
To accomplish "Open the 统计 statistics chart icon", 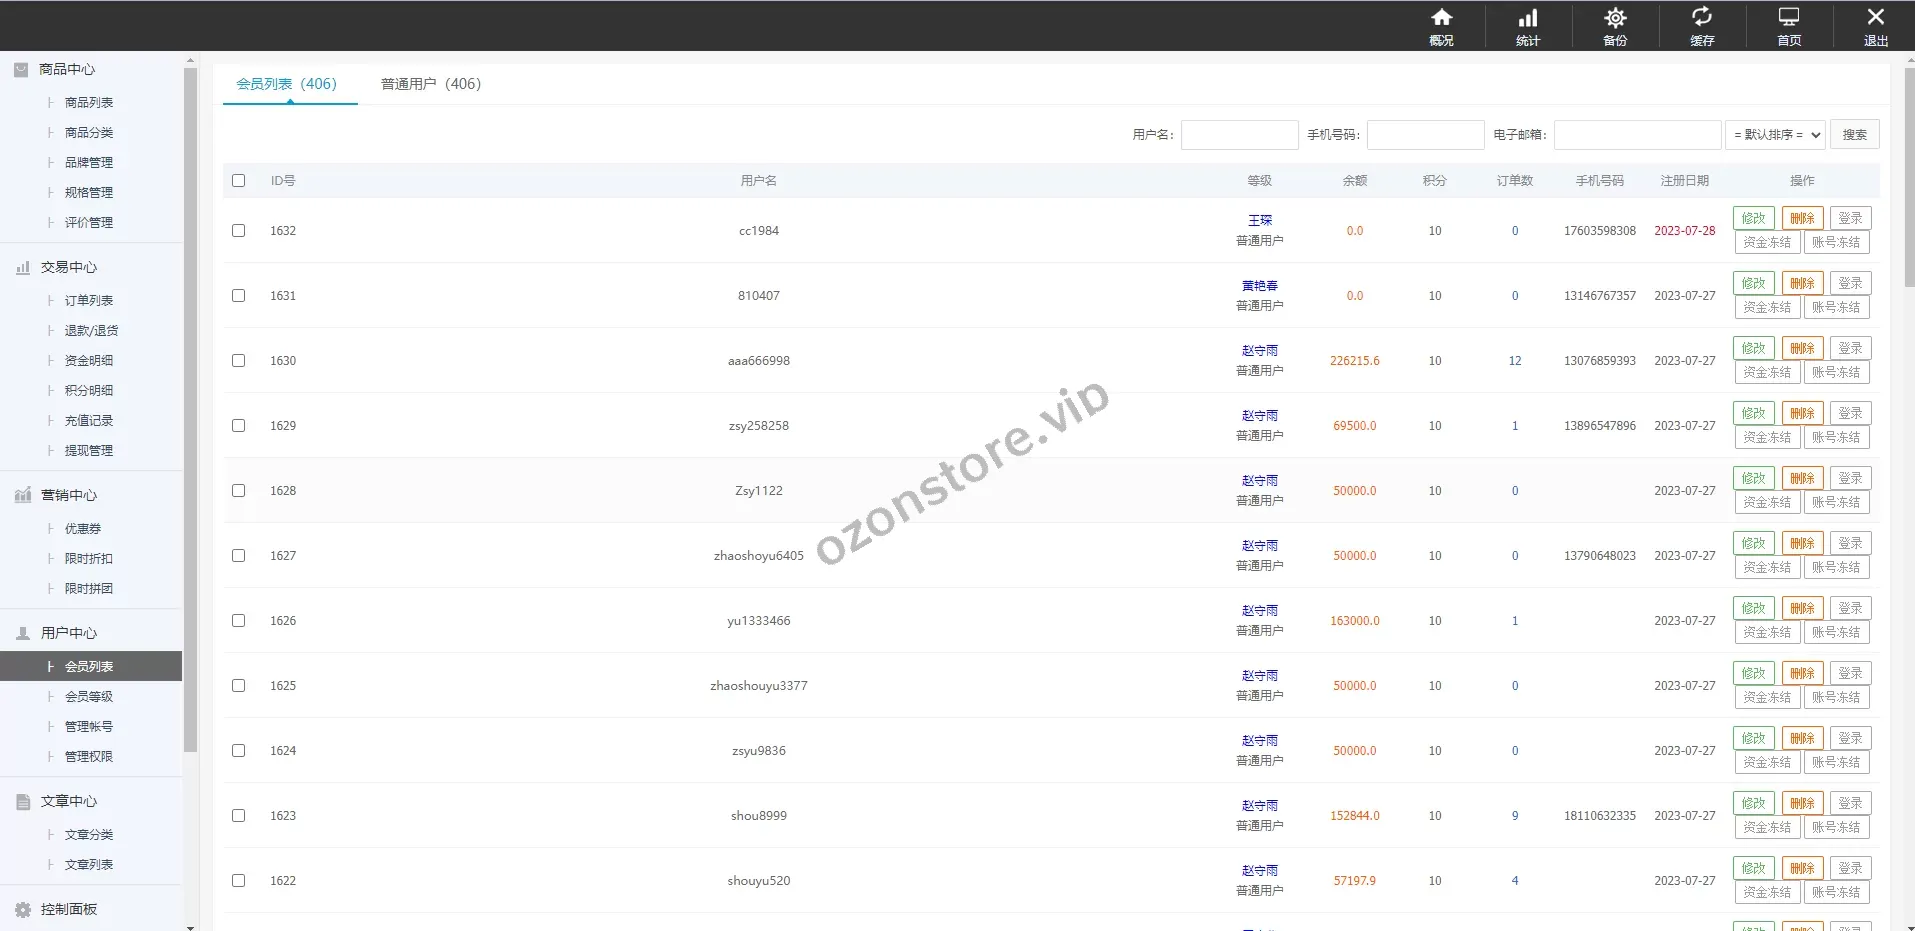I will (1528, 18).
